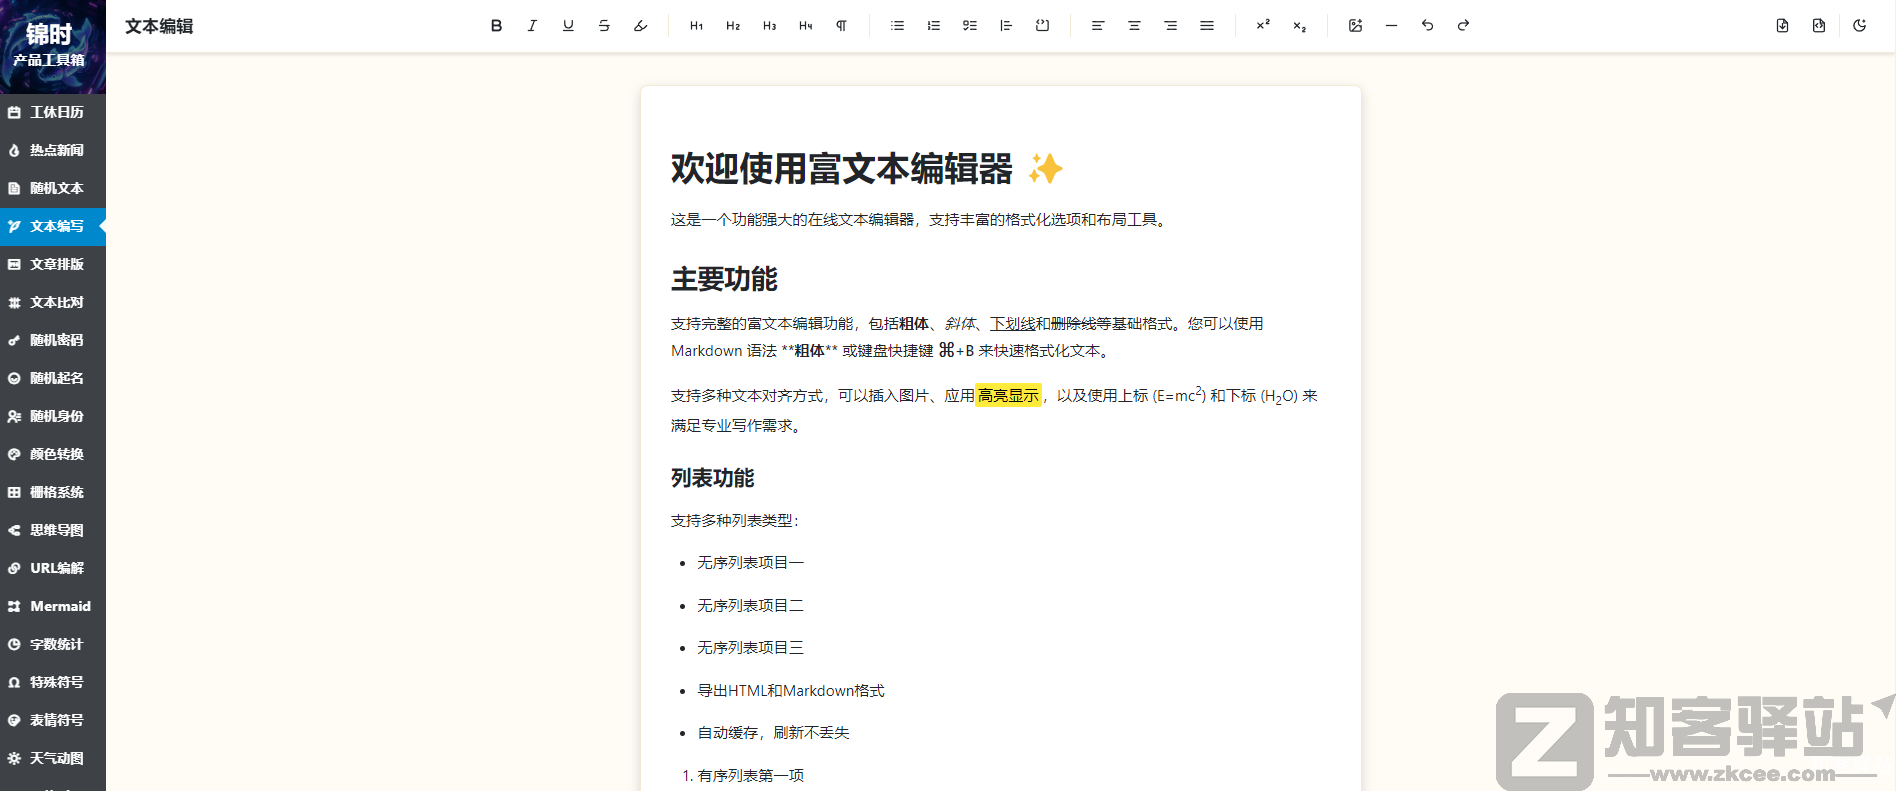Open 特殊符号 tool
Viewport: 1896px width, 791px height.
(x=53, y=682)
